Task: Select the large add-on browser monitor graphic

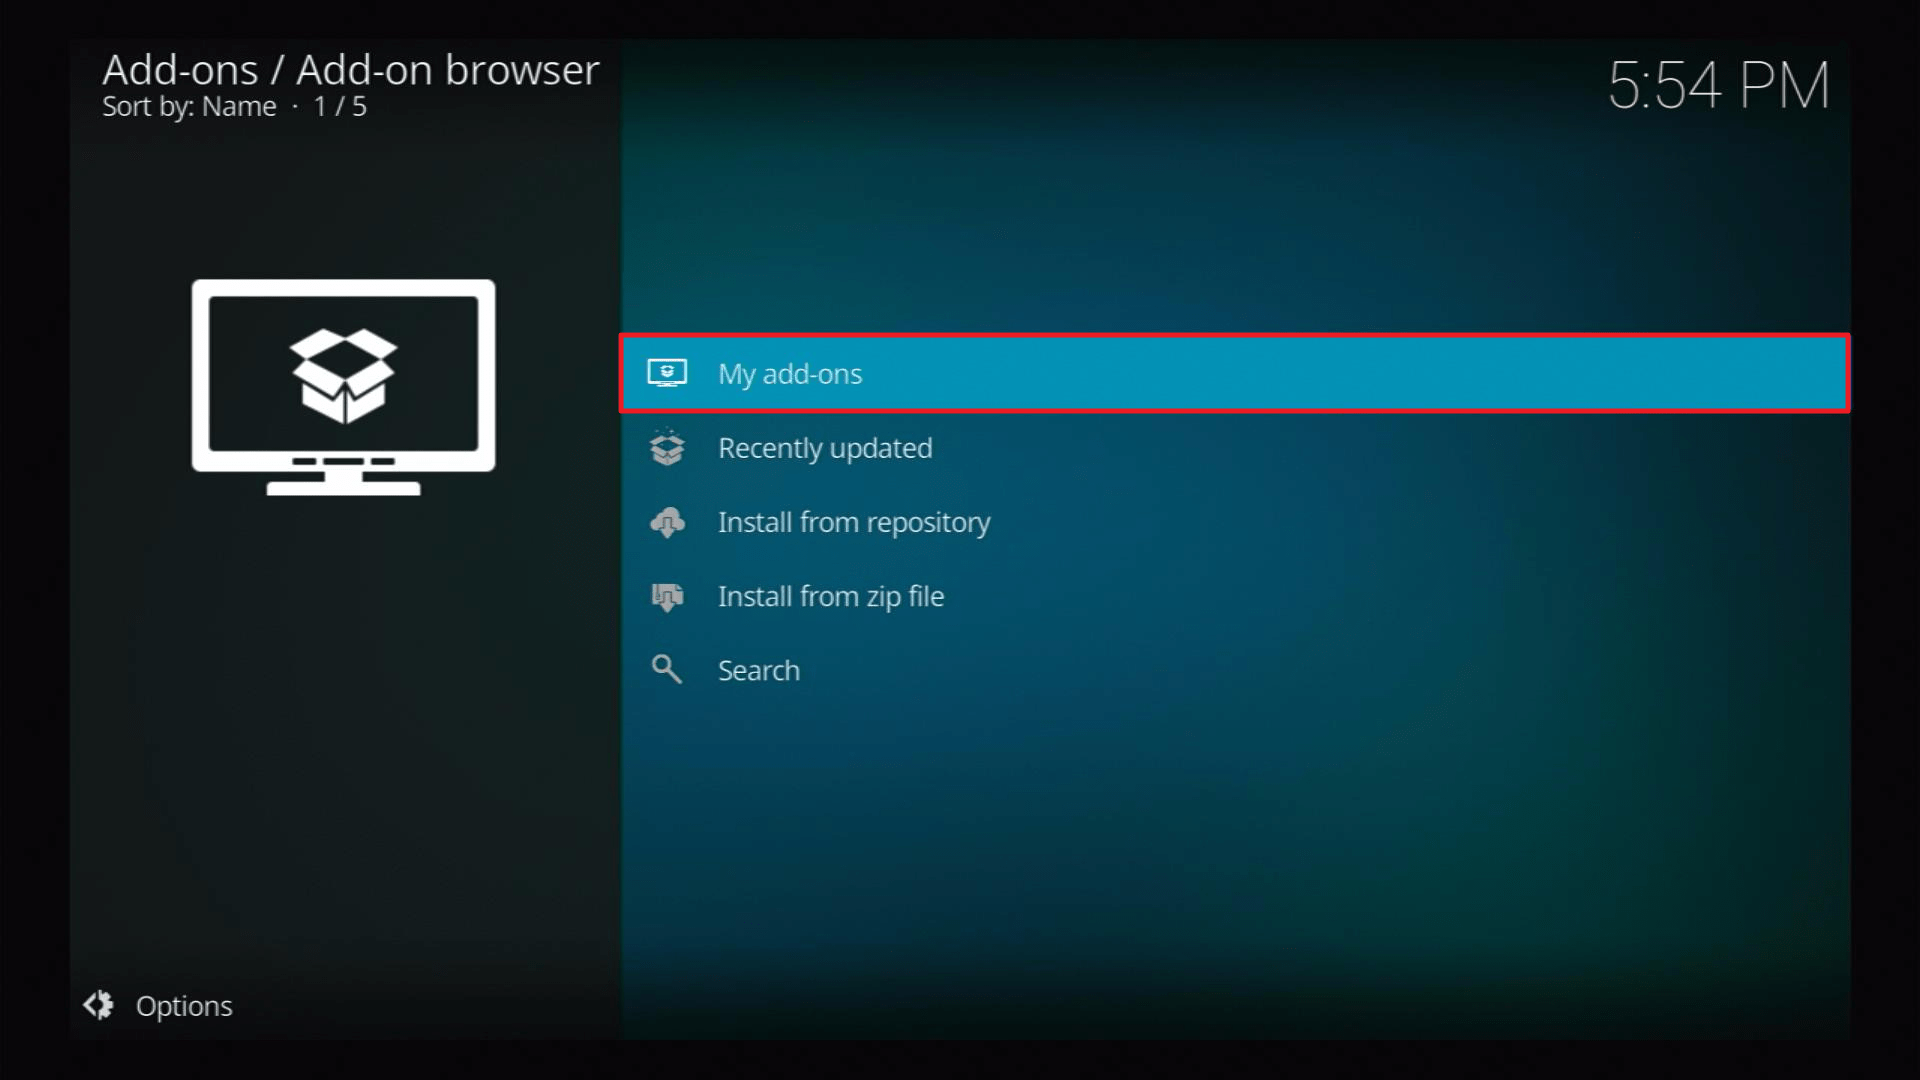Action: (x=343, y=387)
